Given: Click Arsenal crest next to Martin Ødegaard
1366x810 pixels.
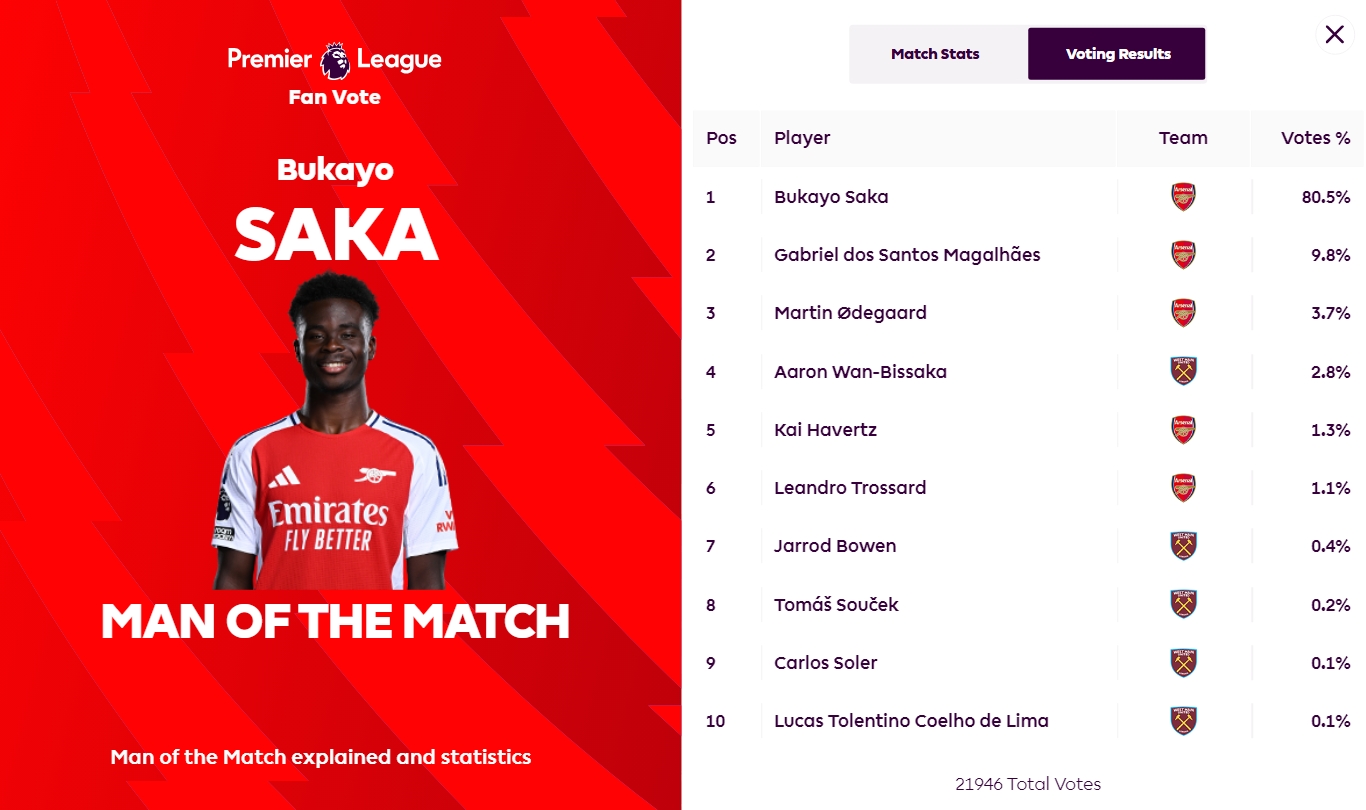Looking at the screenshot, I should pyautogui.click(x=1183, y=313).
